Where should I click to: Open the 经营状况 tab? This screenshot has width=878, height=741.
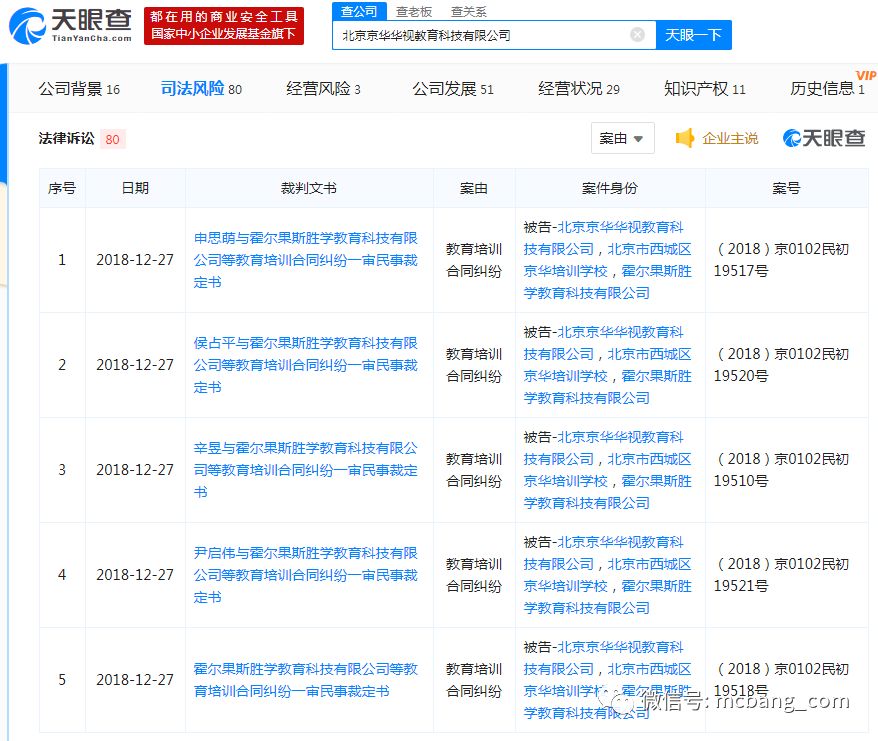(578, 88)
